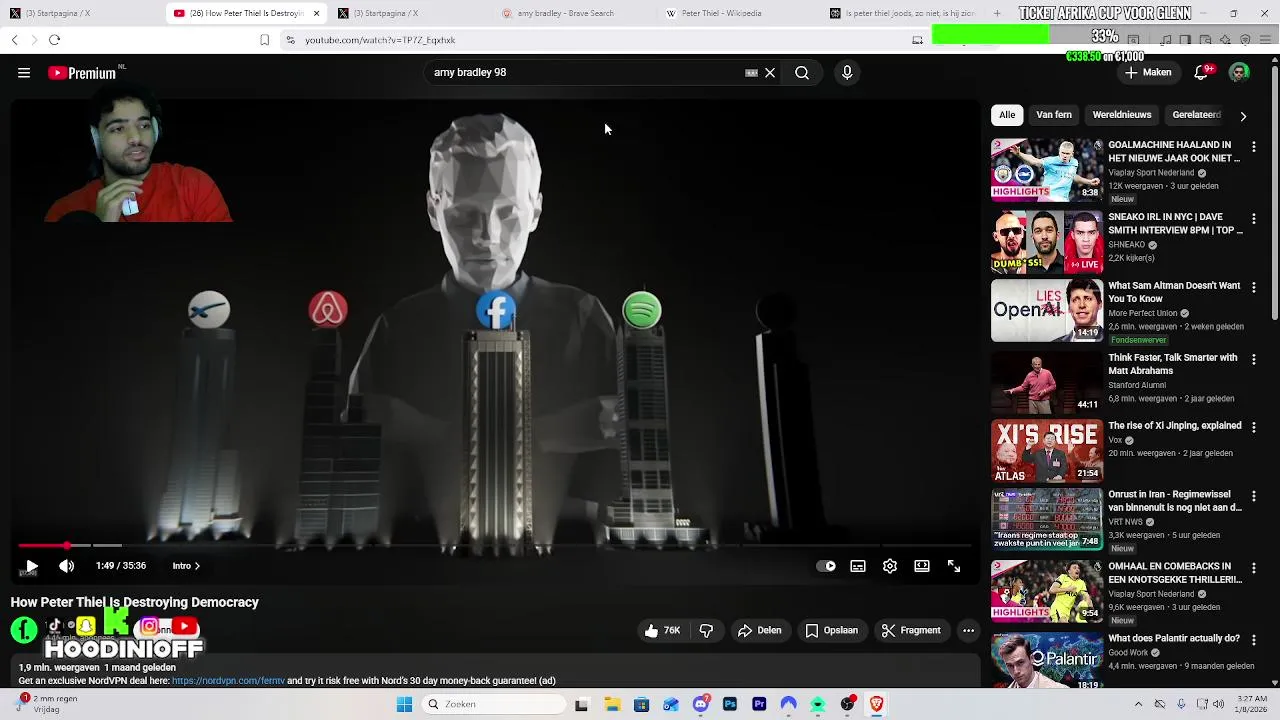1280x720 pixels.
Task: Open player settings gear
Action: [890, 566]
